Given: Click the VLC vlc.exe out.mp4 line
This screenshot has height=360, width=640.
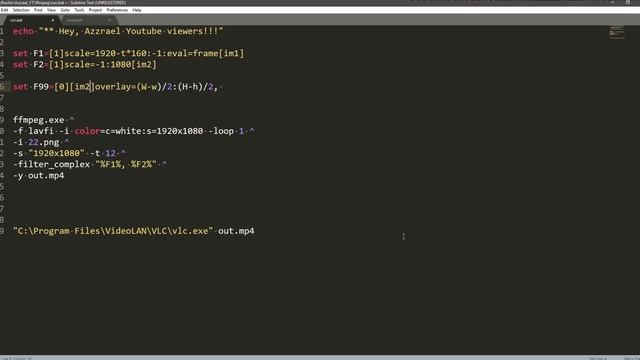Looking at the screenshot, I should (133, 231).
